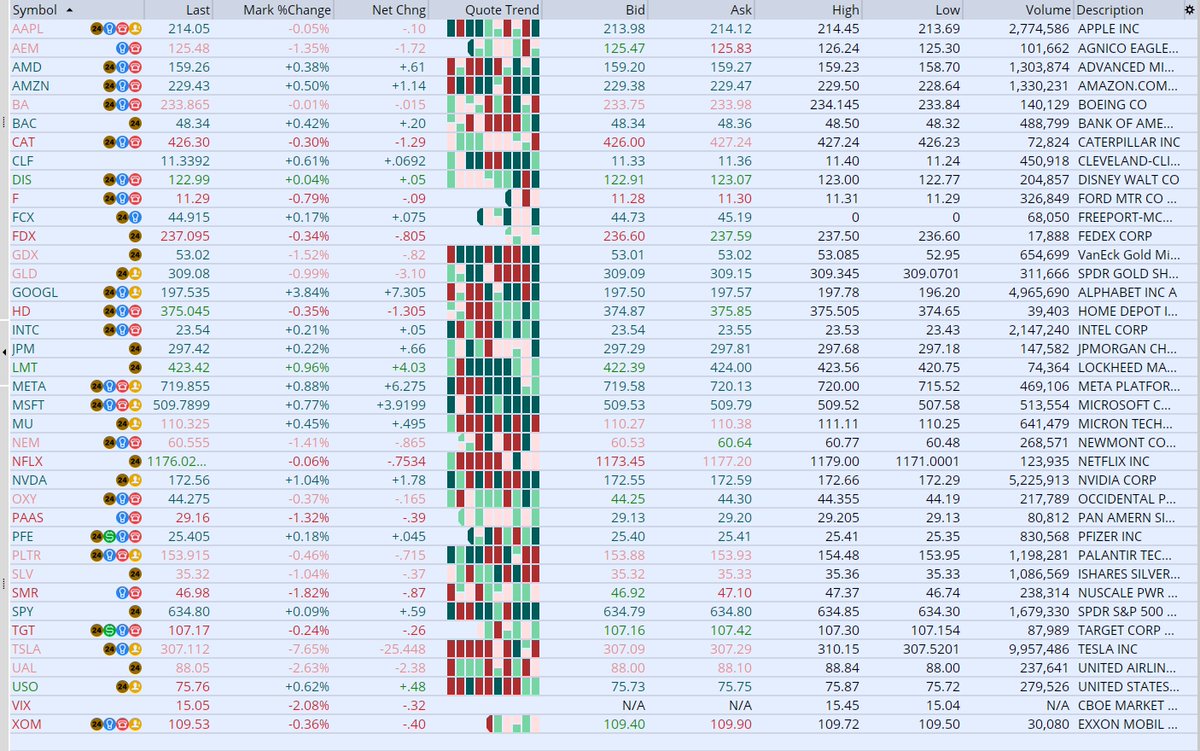1200x751 pixels.
Task: Click the blue lightbulb icon on AAPL row
Action: tap(108, 29)
